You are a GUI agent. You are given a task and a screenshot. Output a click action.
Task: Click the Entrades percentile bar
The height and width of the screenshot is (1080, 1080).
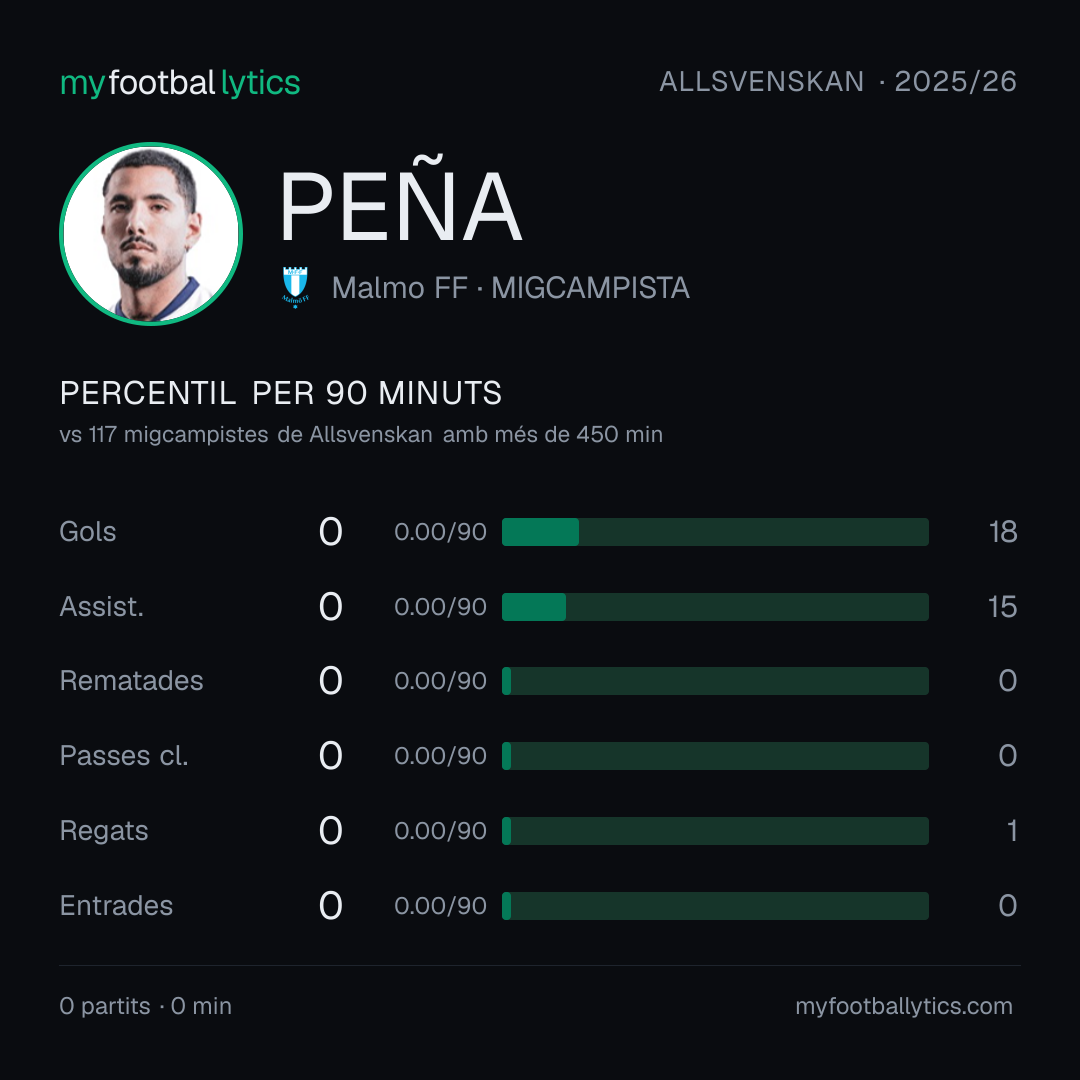(x=715, y=906)
